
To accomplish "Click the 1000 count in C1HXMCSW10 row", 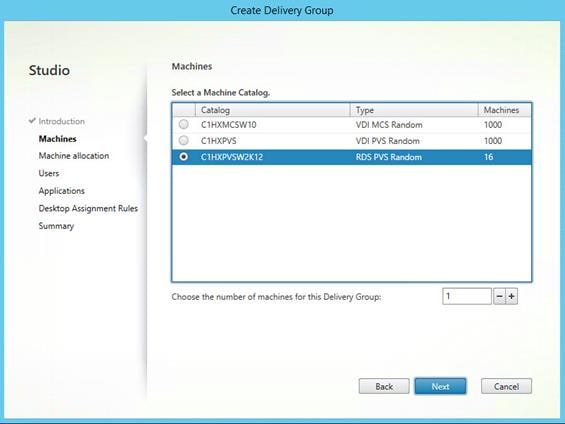I will tap(493, 125).
